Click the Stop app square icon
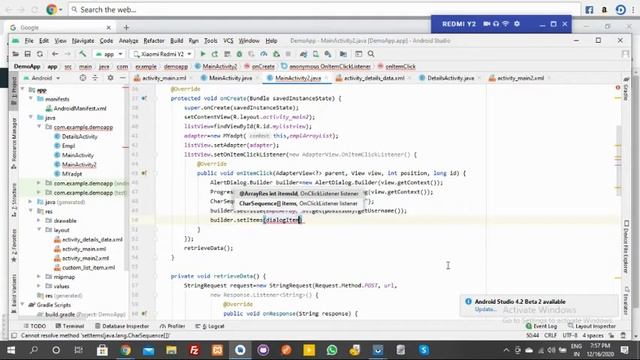Image resolution: width=640 pixels, height=360 pixels. click(x=288, y=54)
